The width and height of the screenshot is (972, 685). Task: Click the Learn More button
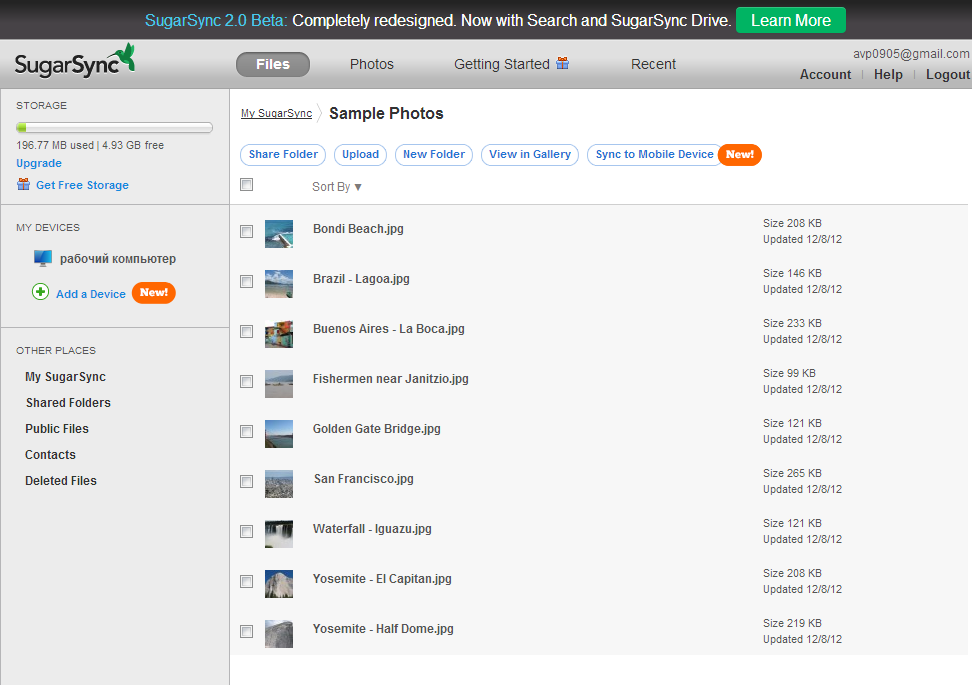790,20
